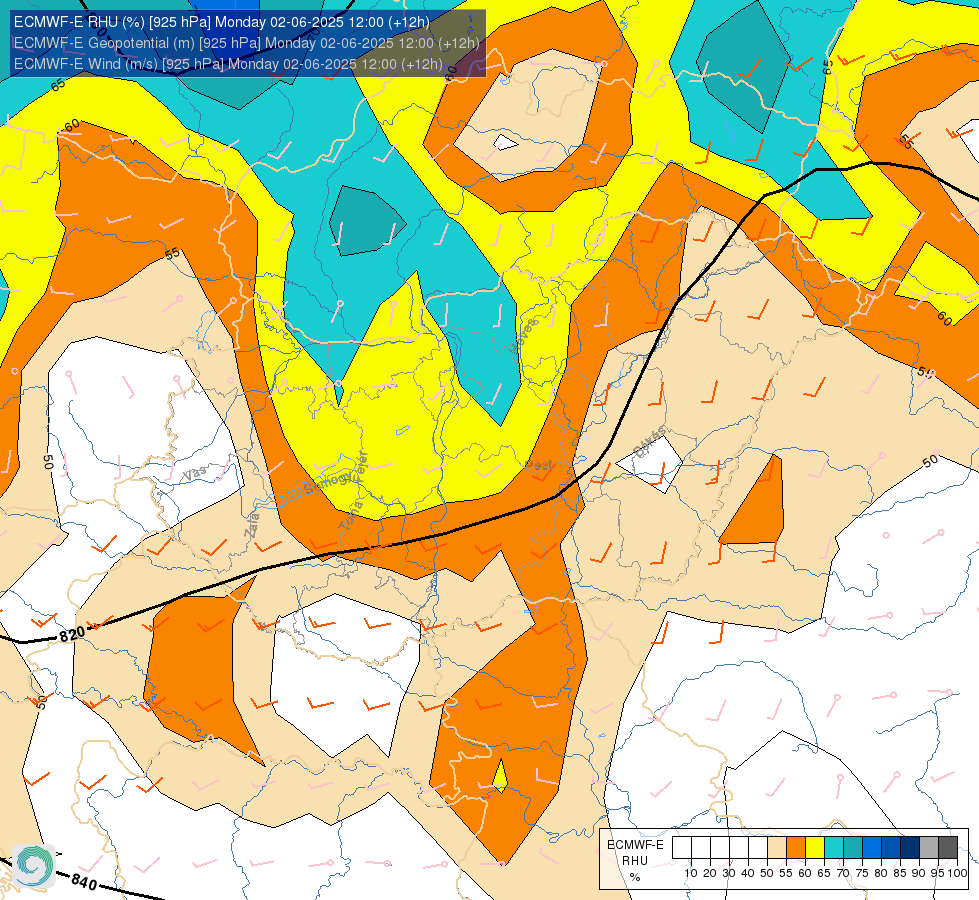
Task: Click the bright blue 75–80% legend swatch
Action: tap(872, 847)
